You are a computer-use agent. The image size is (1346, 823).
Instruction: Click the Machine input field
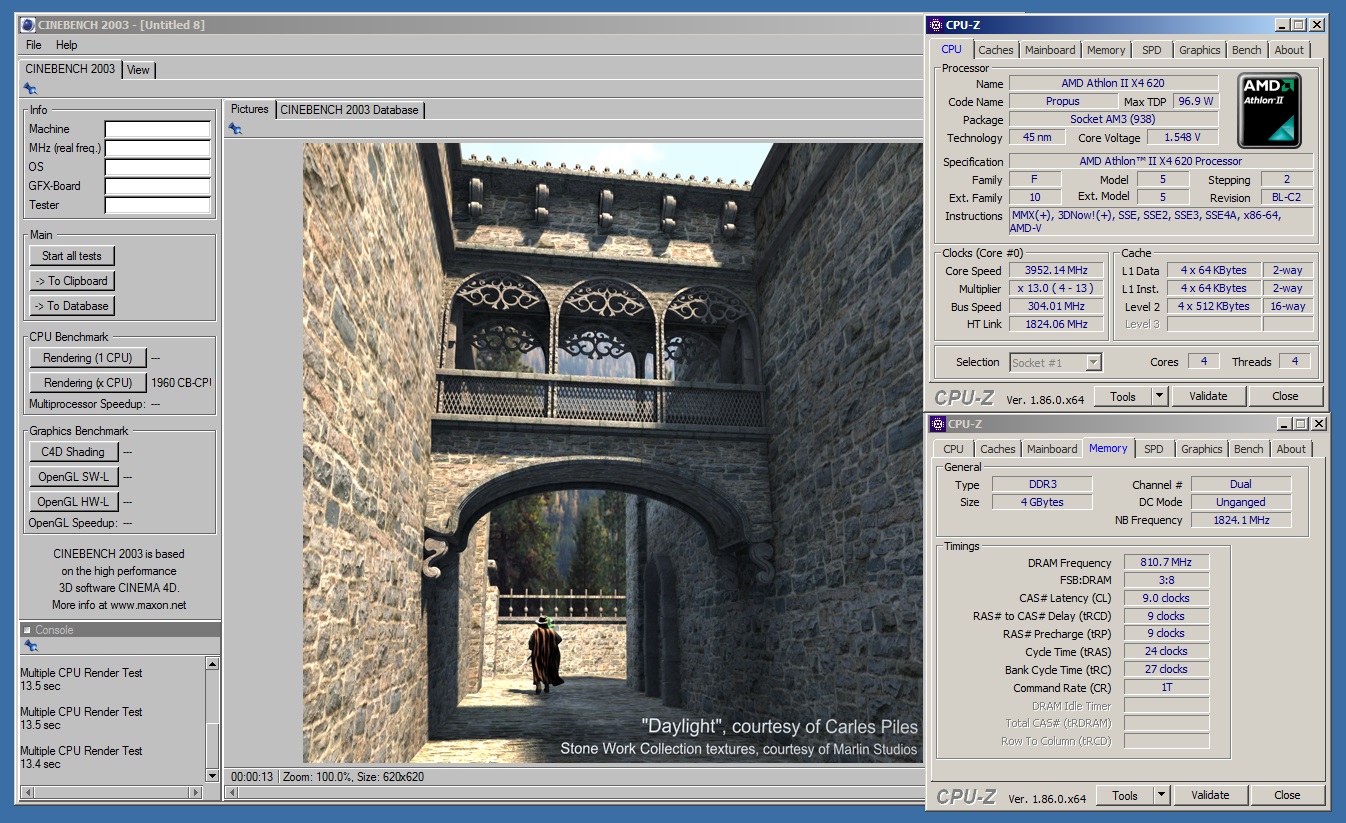[x=158, y=129]
